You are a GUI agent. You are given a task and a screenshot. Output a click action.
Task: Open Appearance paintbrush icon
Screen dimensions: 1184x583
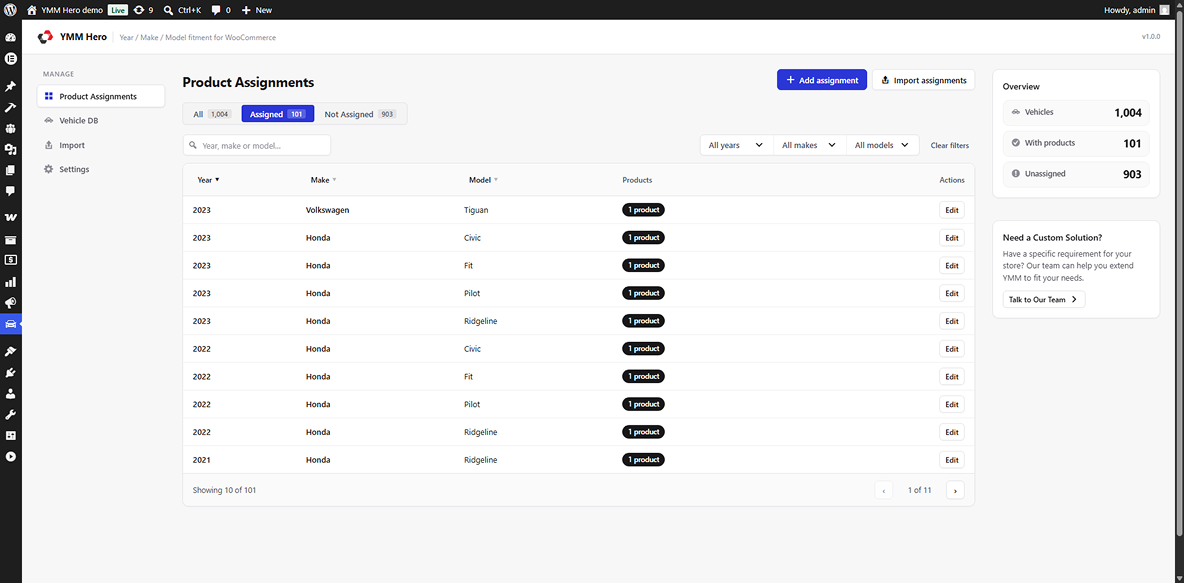[11, 351]
